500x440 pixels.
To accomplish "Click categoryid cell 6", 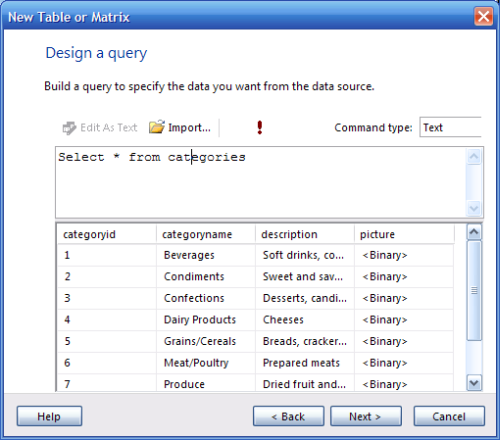I will [107, 363].
